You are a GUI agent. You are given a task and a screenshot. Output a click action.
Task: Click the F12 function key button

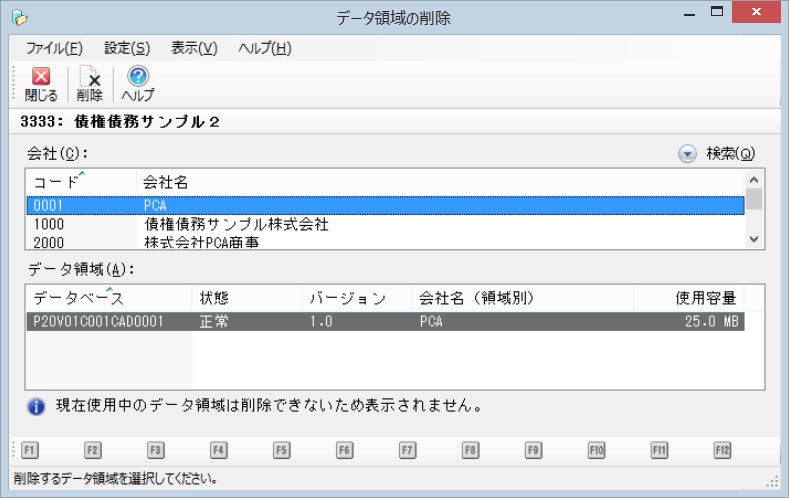click(x=722, y=450)
